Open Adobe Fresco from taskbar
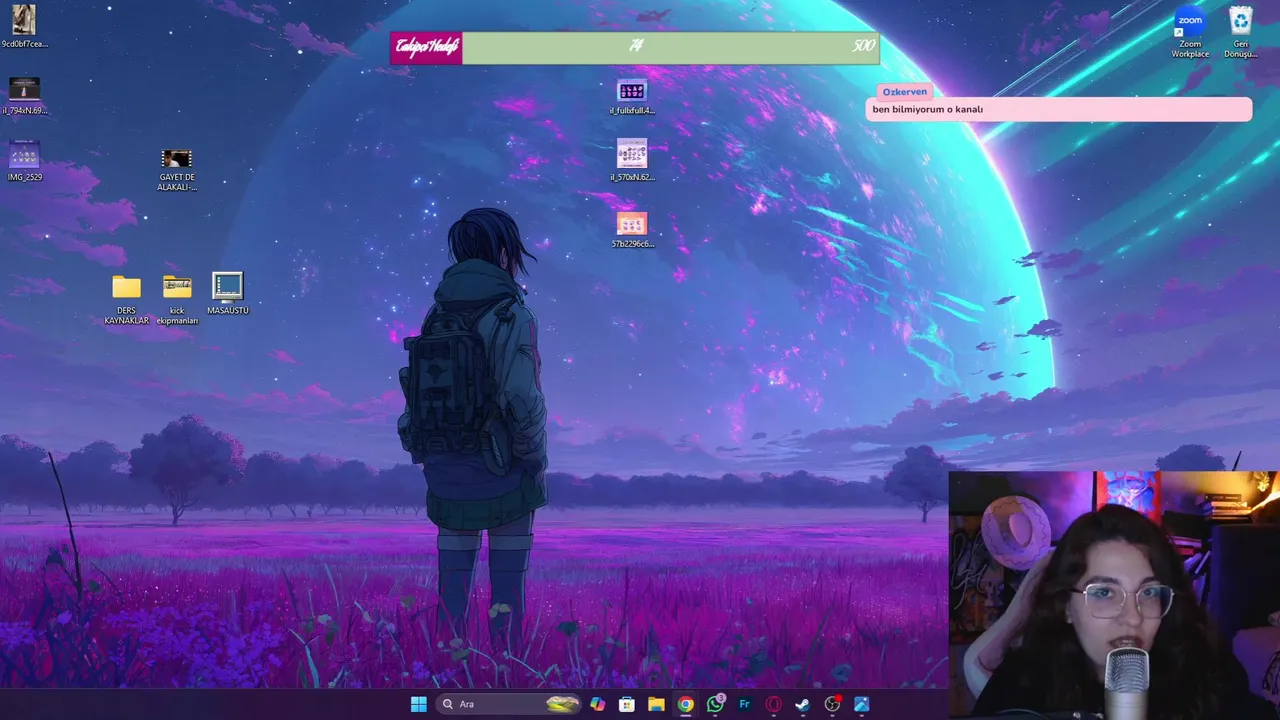This screenshot has height=720, width=1280. [x=744, y=704]
